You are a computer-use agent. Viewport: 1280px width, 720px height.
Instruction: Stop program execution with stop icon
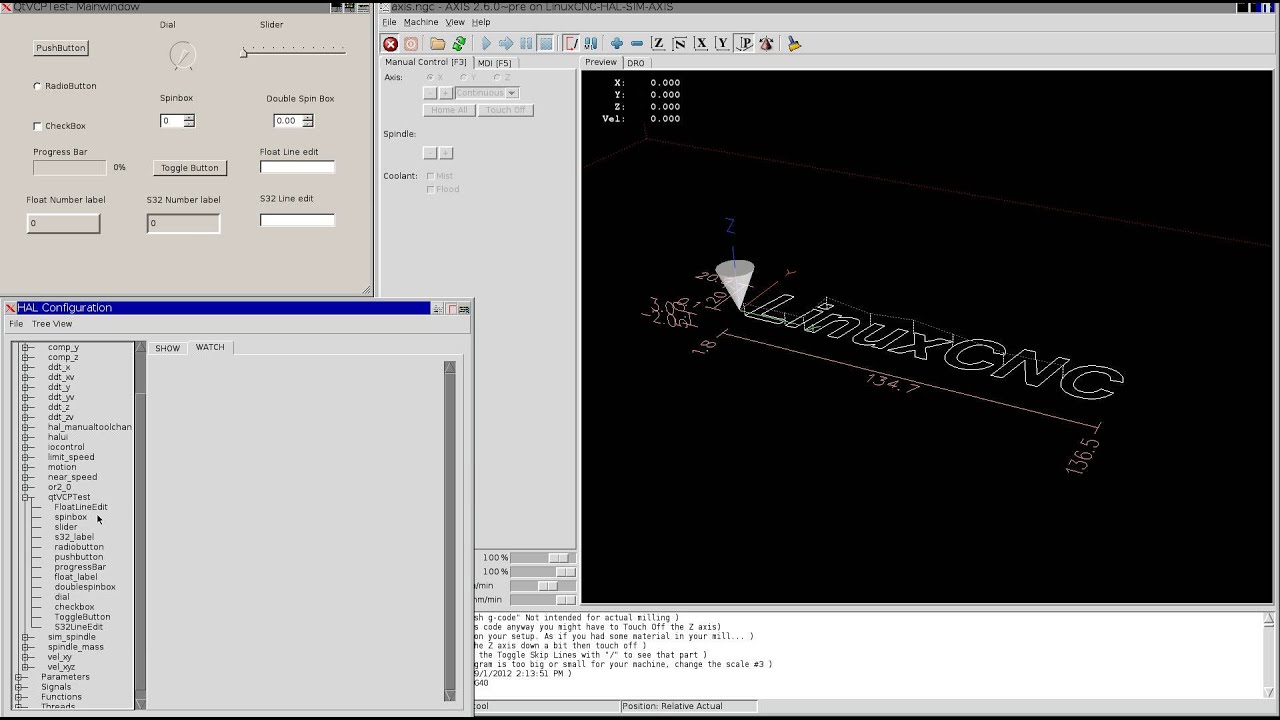coord(546,44)
